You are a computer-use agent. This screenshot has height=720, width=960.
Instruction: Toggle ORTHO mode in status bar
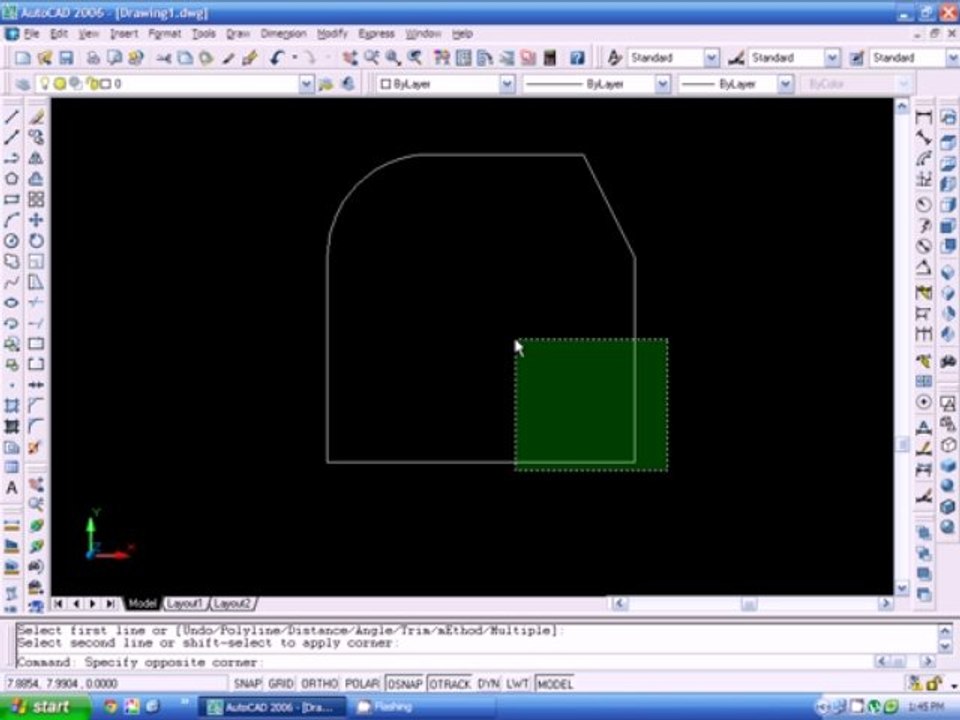(320, 683)
